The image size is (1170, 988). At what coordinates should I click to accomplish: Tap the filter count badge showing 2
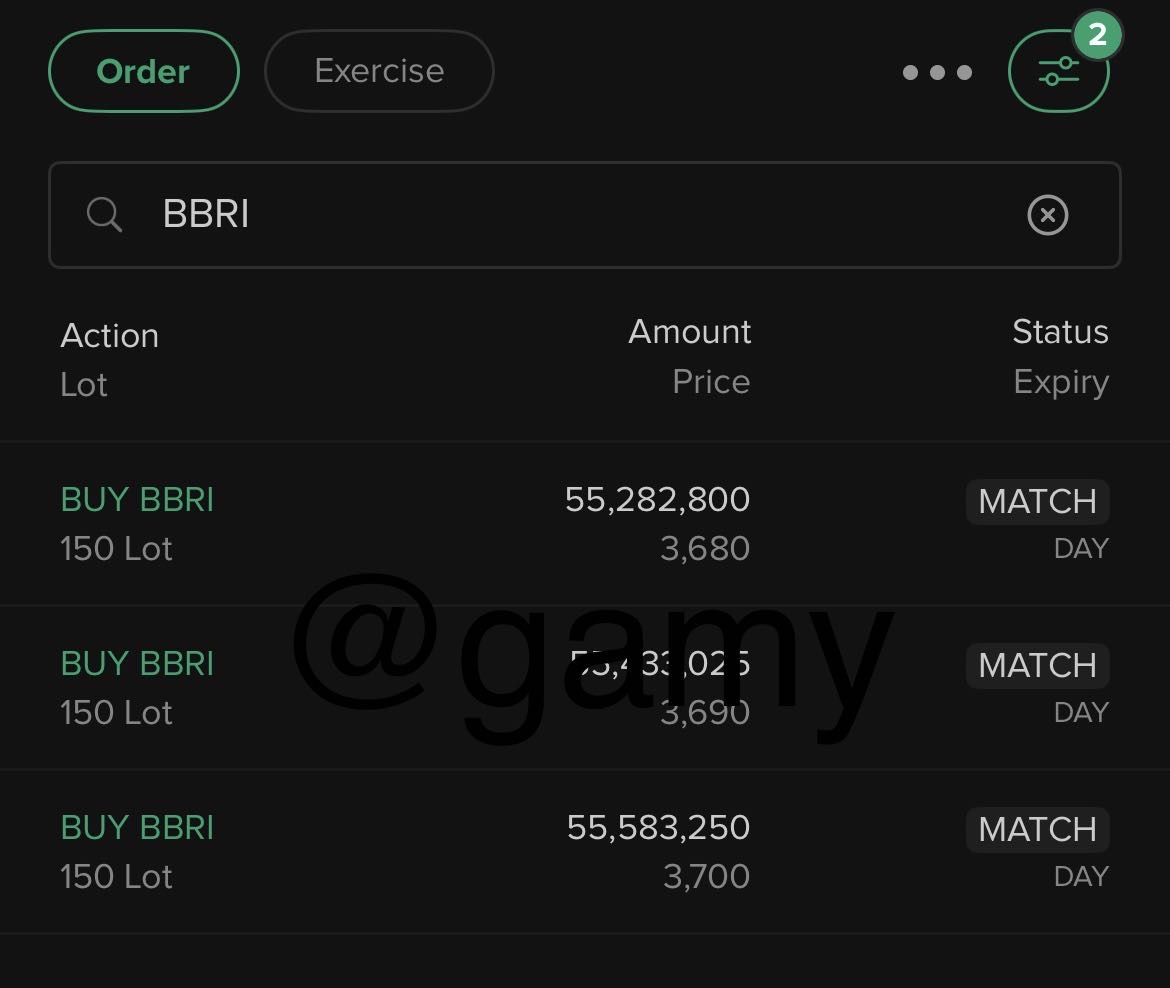1097,36
